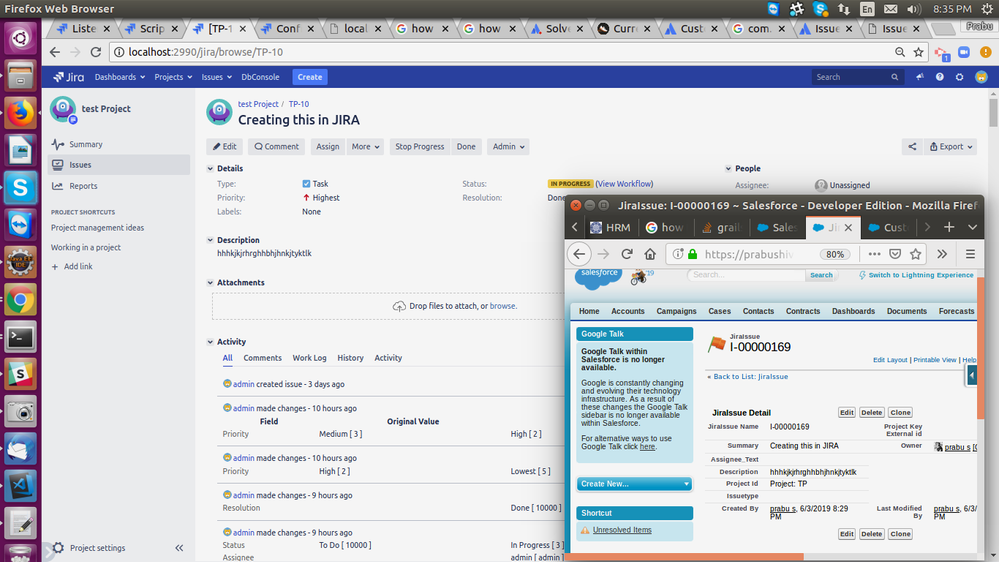
Task: Click Back to List: JiraIssue link
Action: click(x=751, y=377)
